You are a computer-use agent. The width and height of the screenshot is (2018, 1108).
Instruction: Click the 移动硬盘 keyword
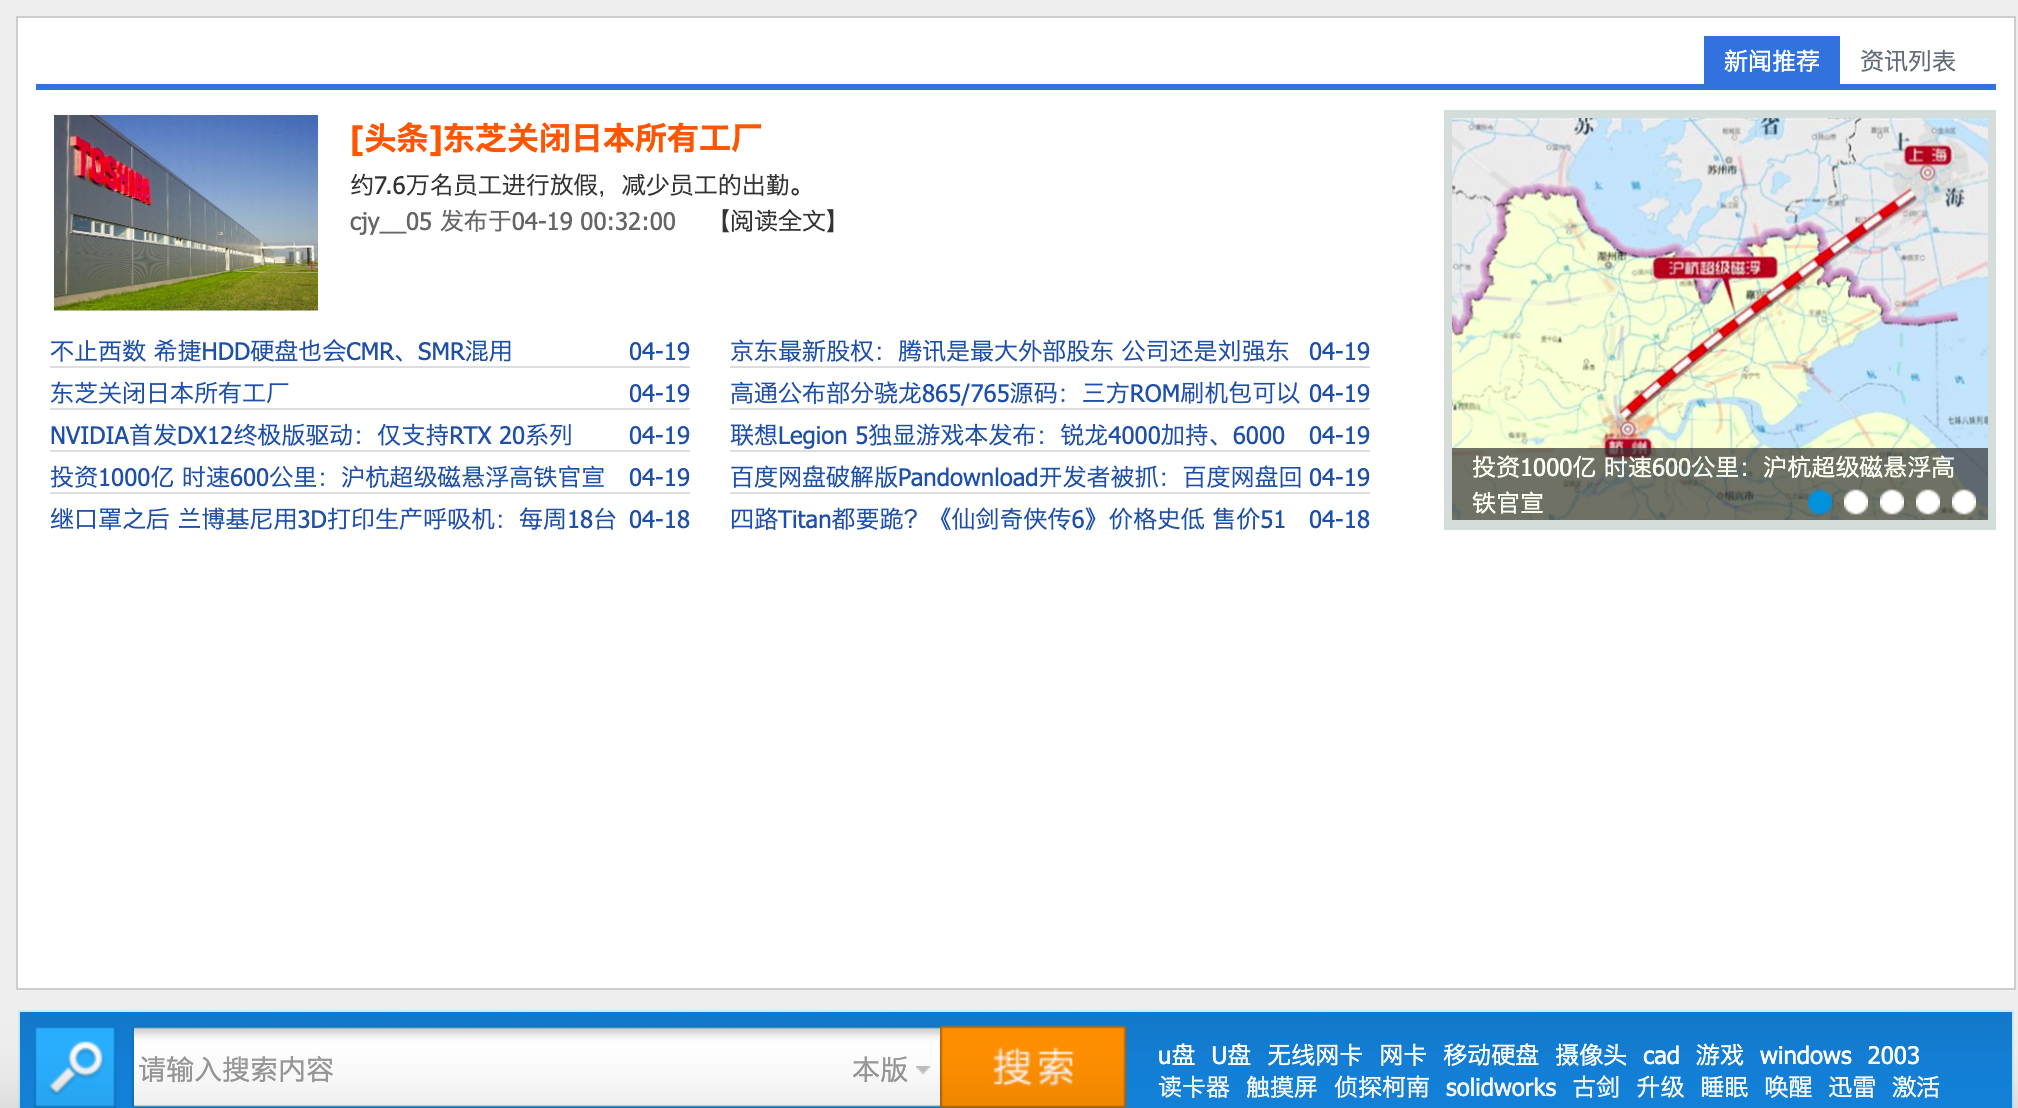[1490, 1055]
